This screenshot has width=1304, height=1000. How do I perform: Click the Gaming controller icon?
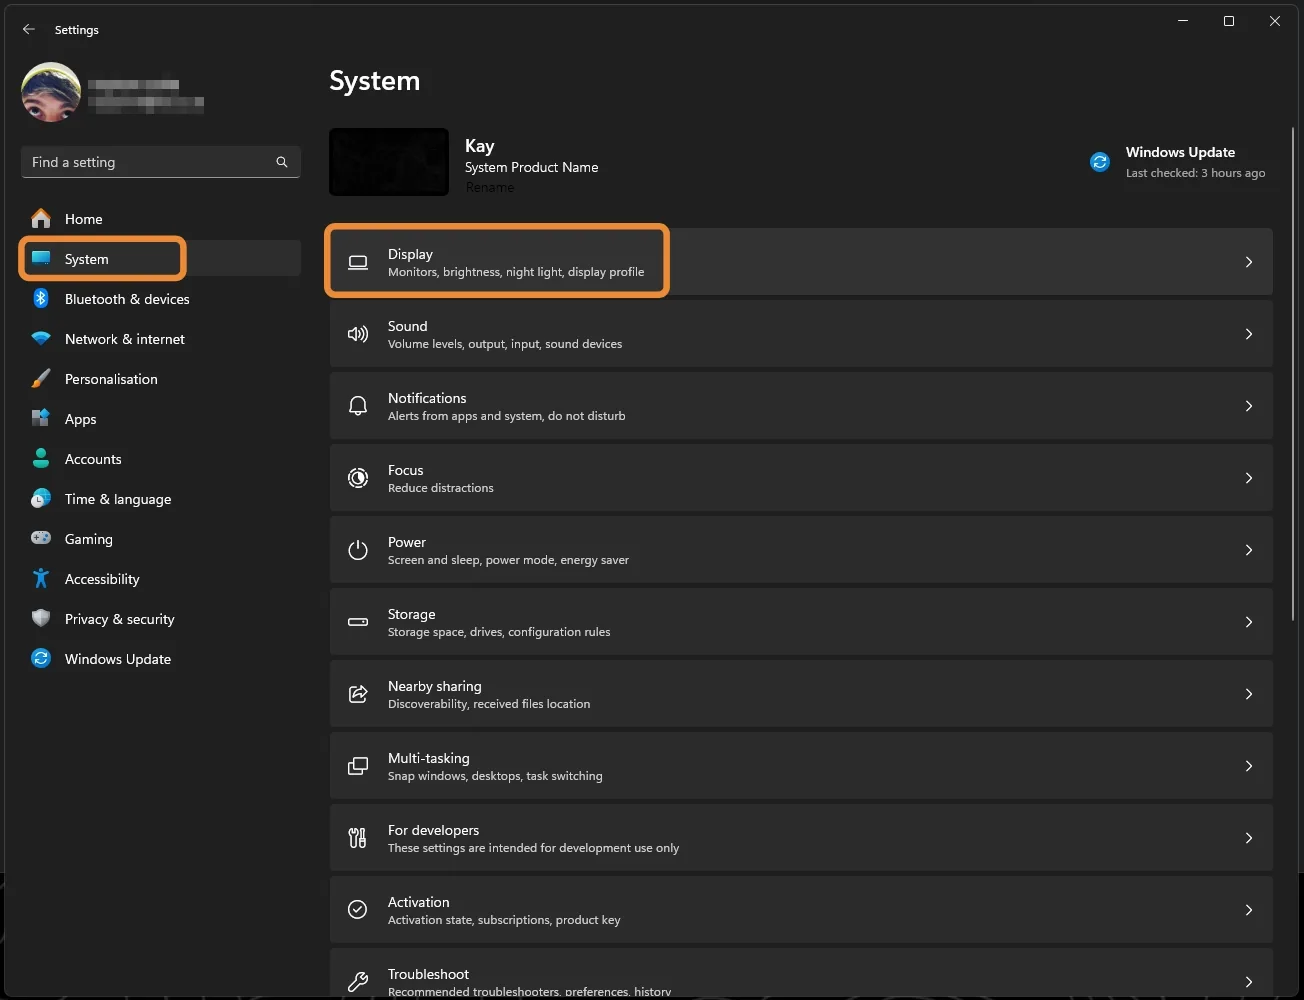click(x=41, y=539)
